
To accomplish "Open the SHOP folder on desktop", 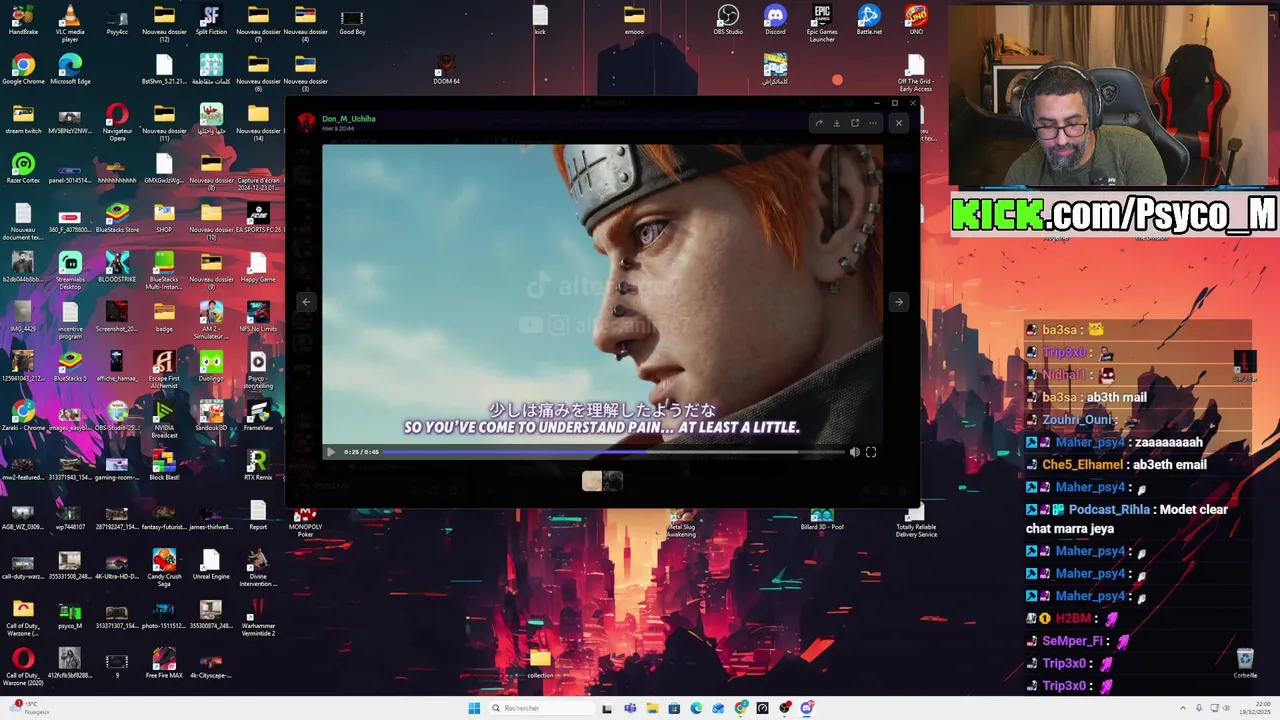I will [x=164, y=217].
